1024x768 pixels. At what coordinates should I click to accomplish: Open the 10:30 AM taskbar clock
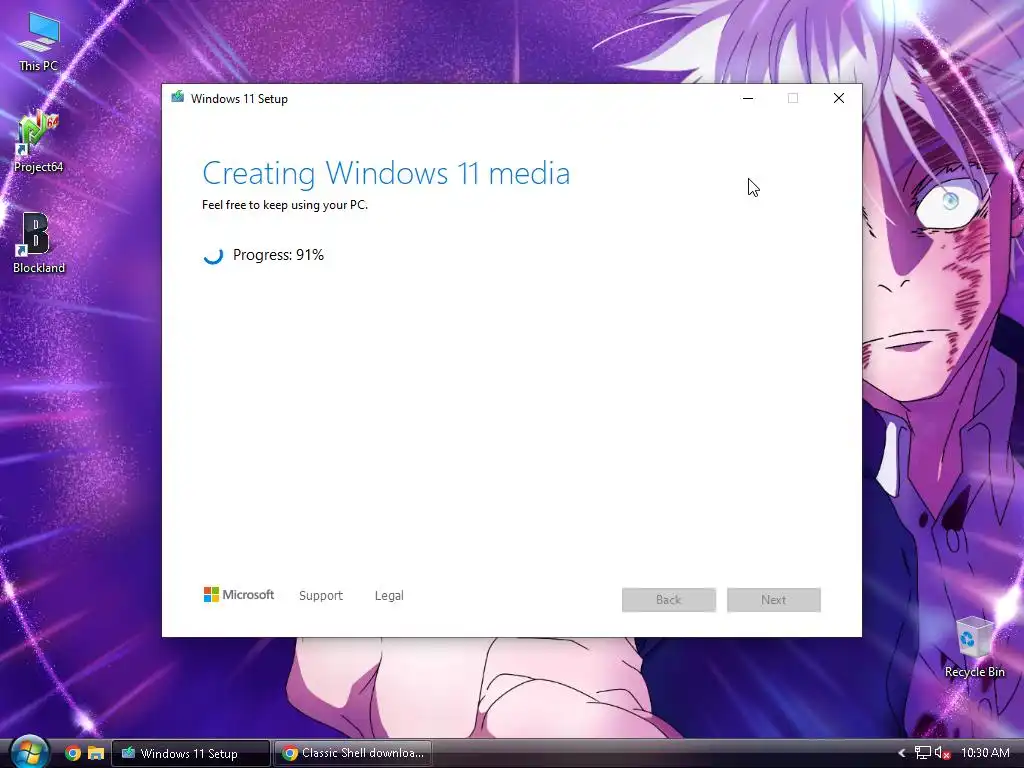click(x=985, y=753)
